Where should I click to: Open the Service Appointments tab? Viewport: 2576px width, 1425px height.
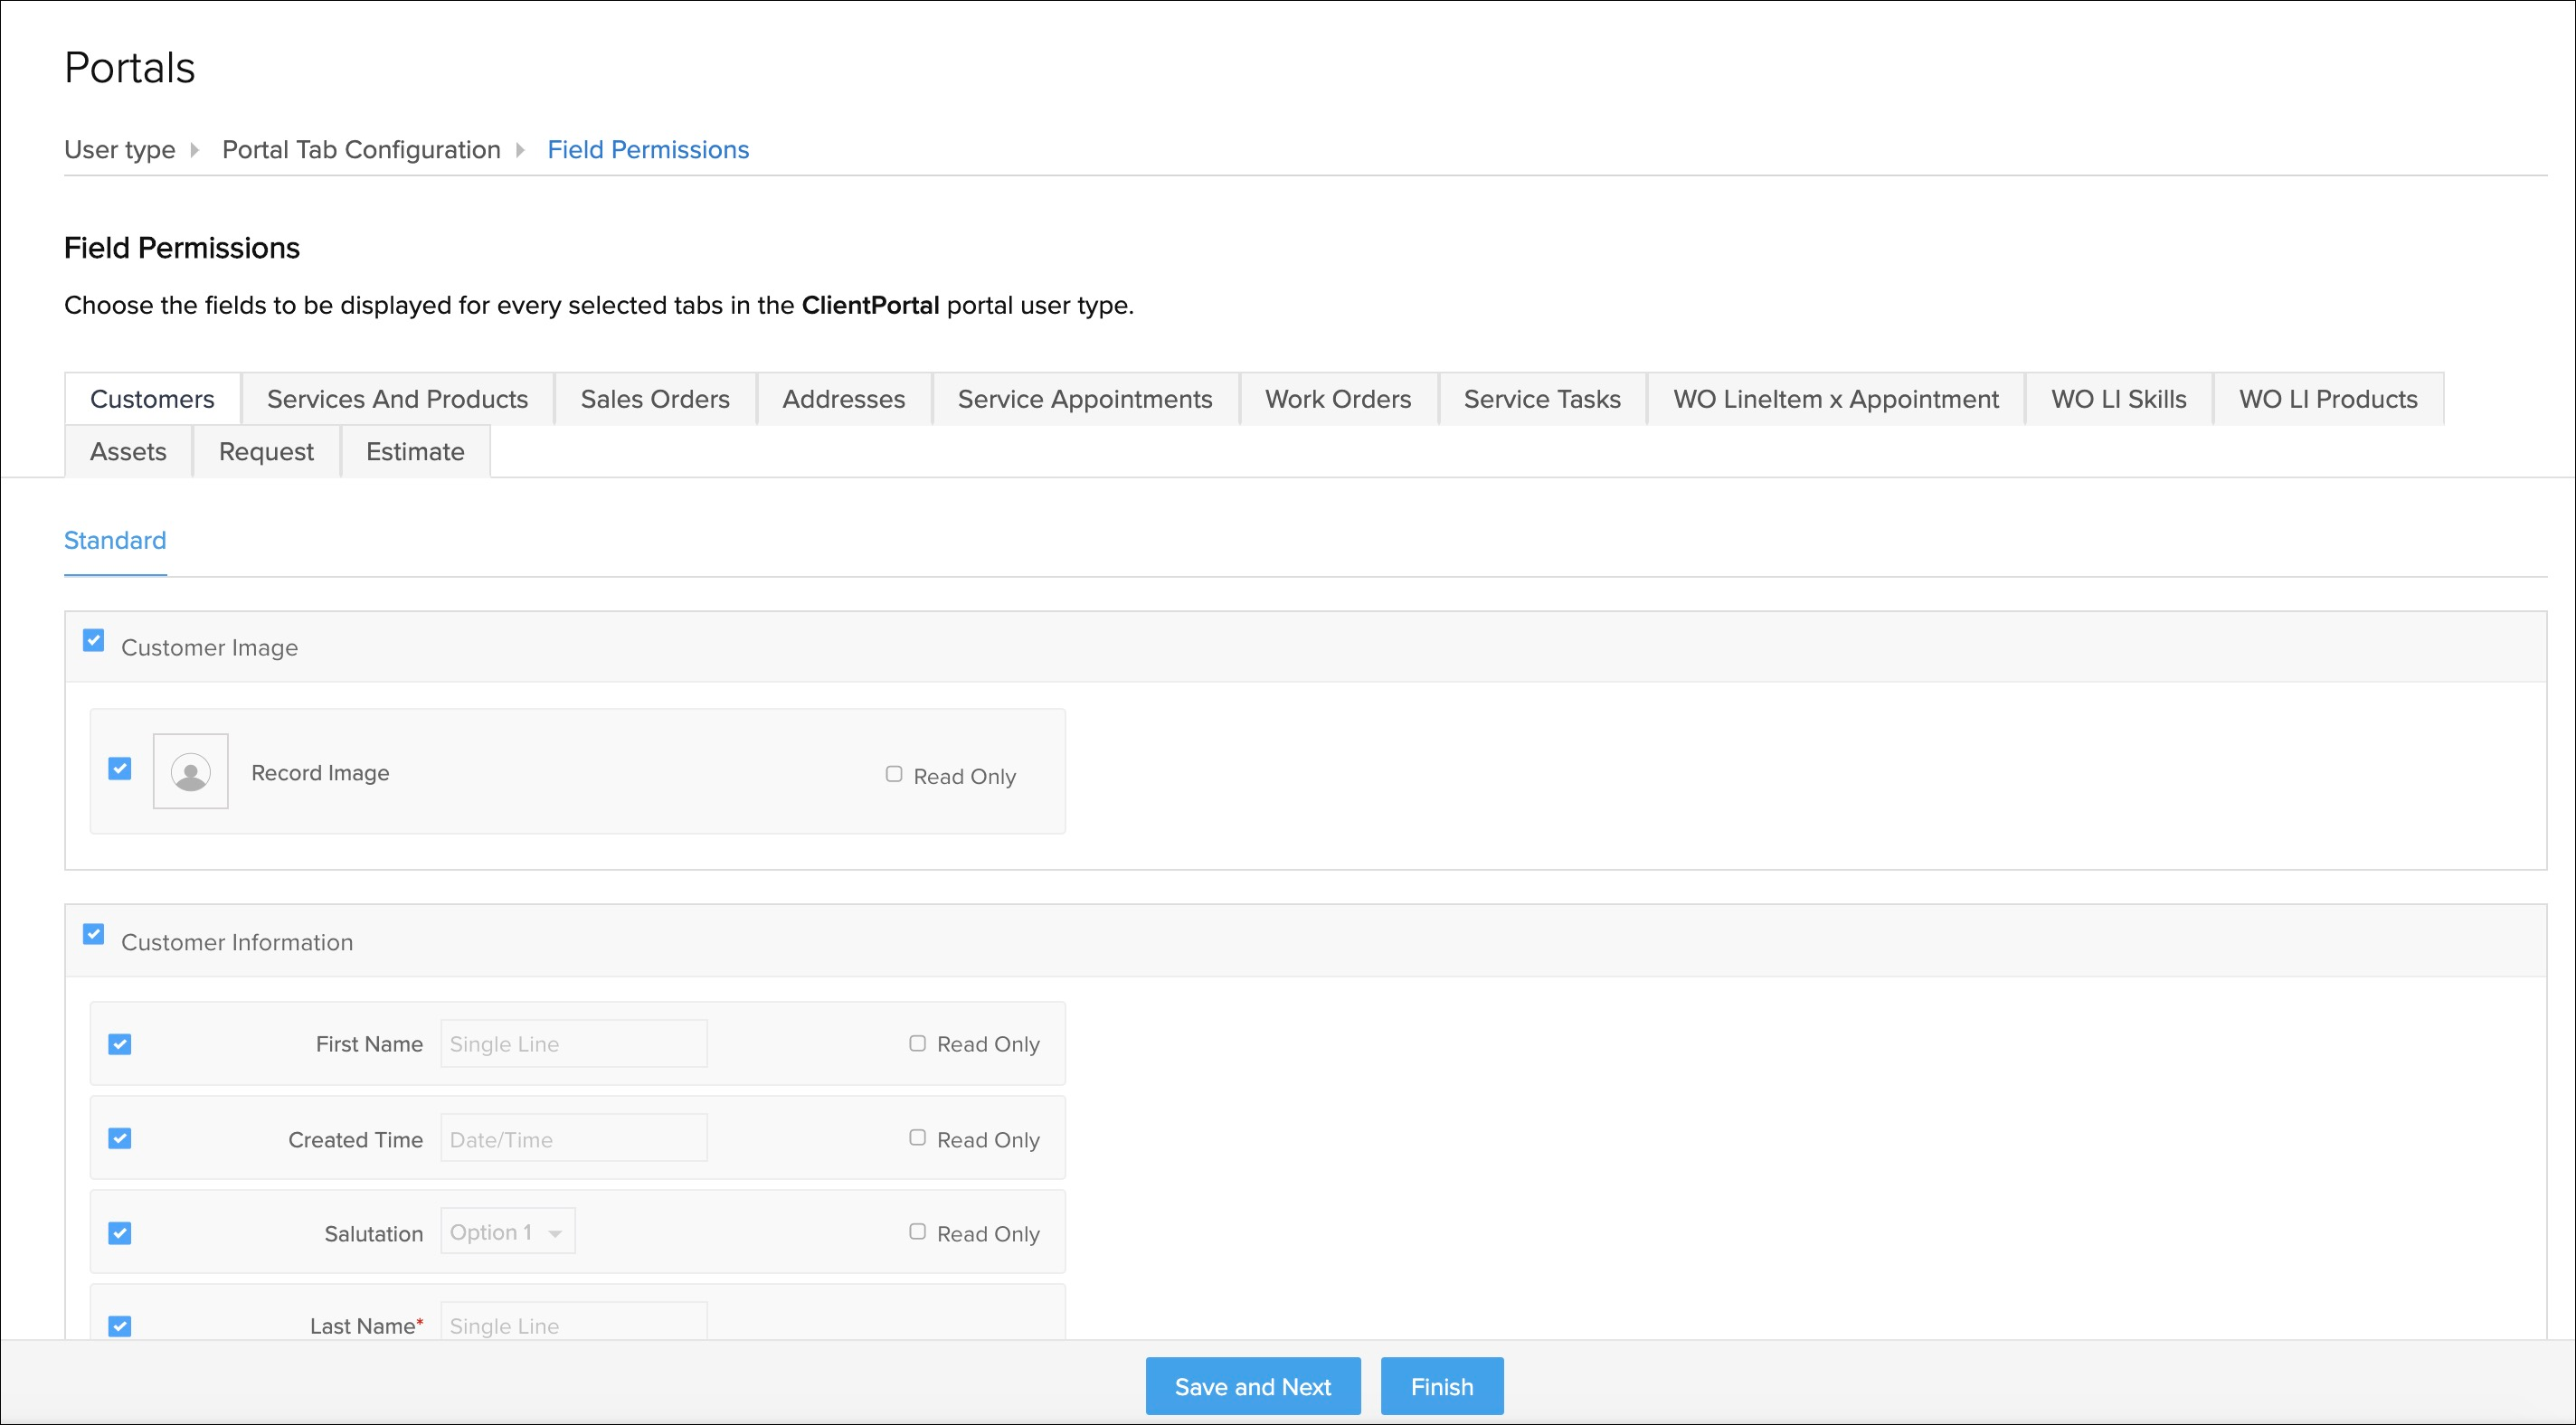[1085, 399]
